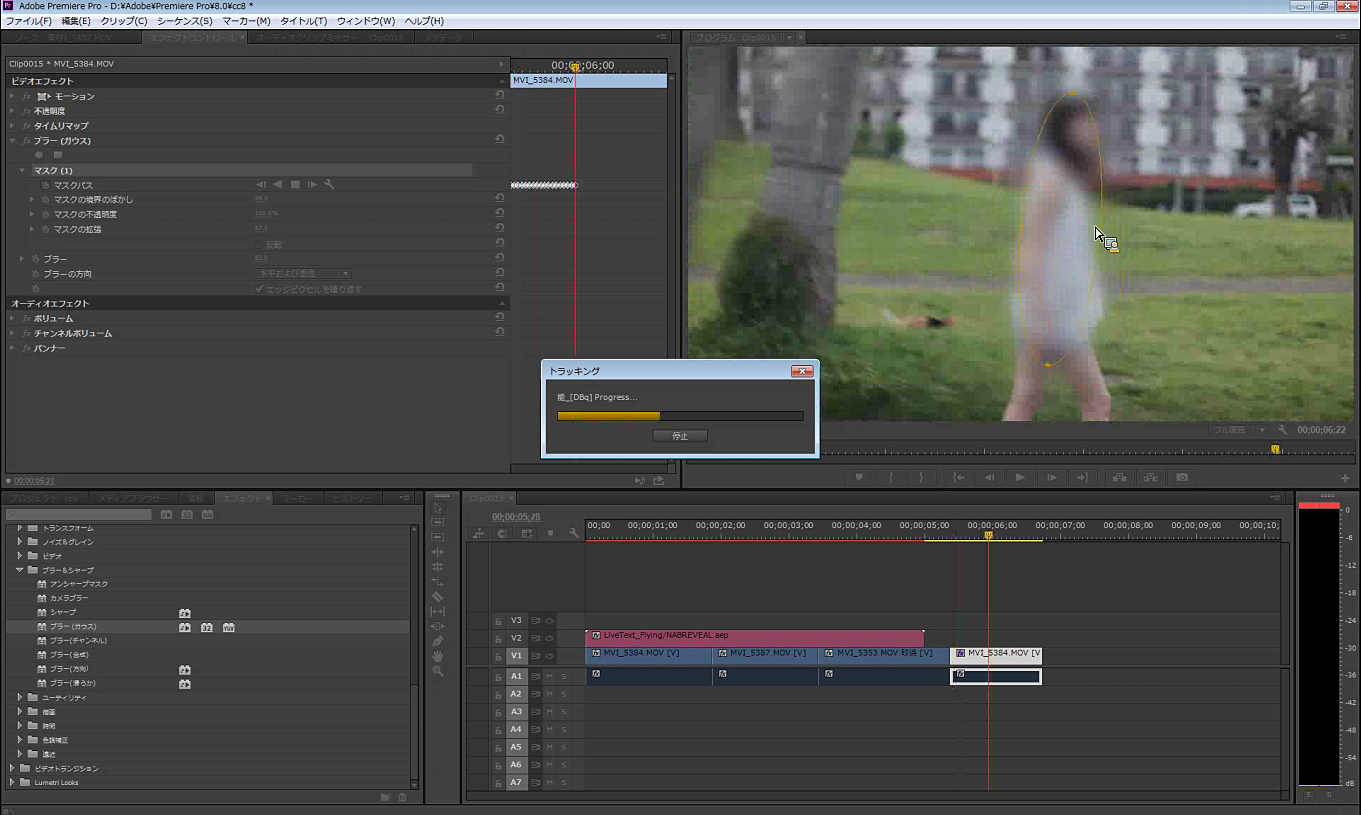Click track header A1 target button
Image resolution: width=1361 pixels, height=815 pixels.
pyautogui.click(x=516, y=677)
